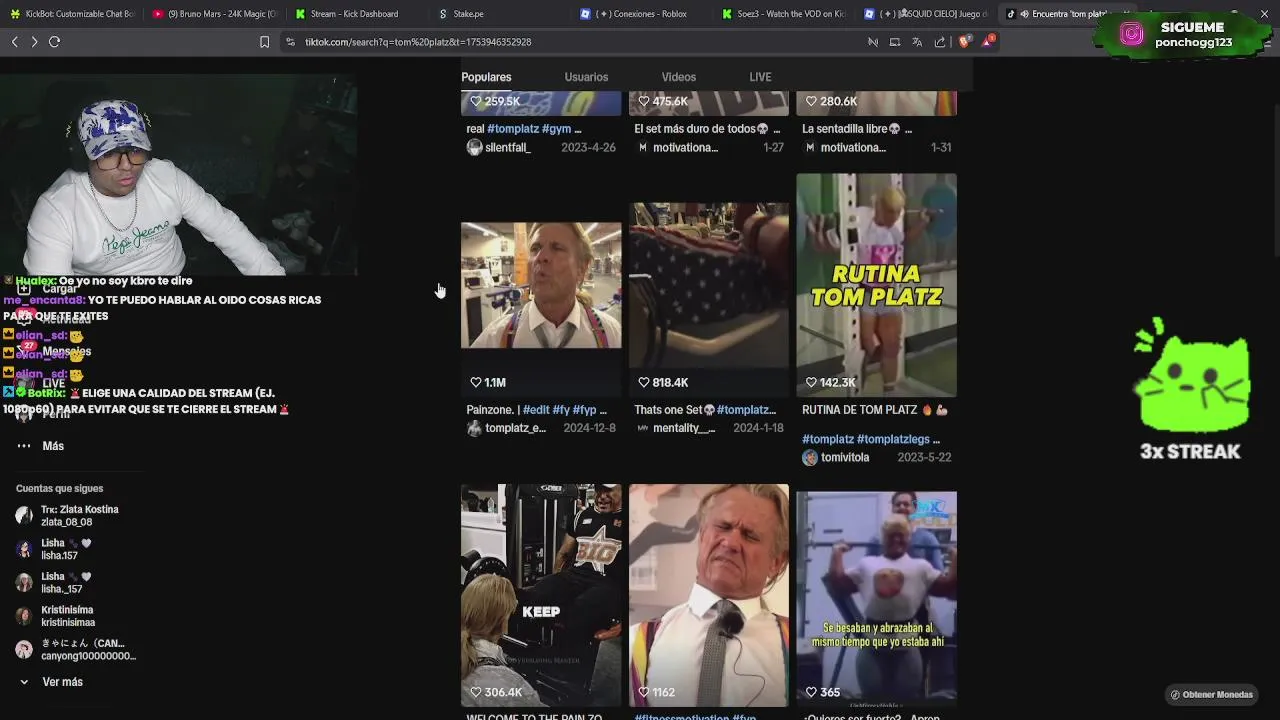Switch to Stream - Kick Dashboard browser tab

(356, 14)
